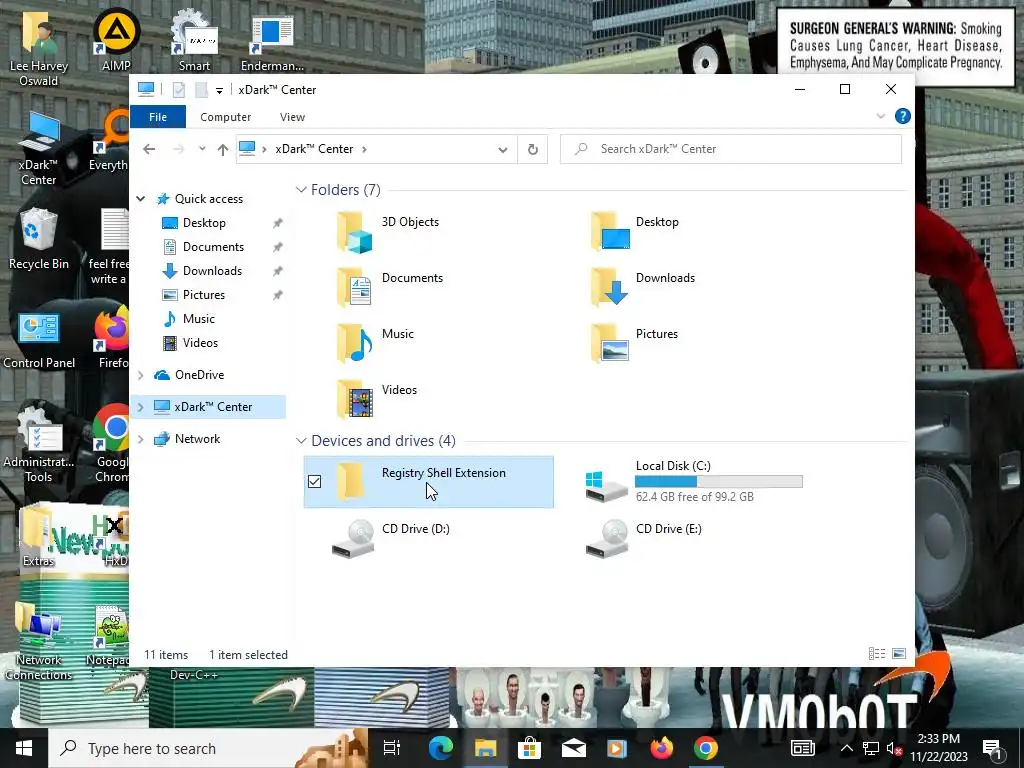Open AIMP desktop shortcut

coord(116,39)
